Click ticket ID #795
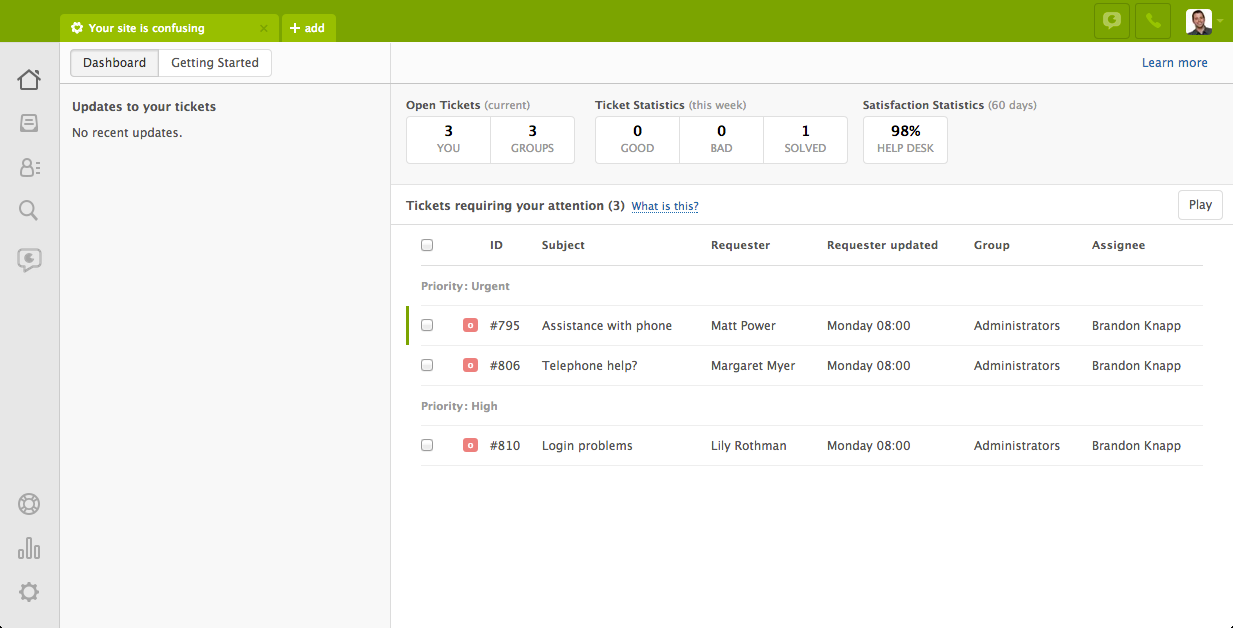Screen dimensions: 1233x628 (505, 325)
